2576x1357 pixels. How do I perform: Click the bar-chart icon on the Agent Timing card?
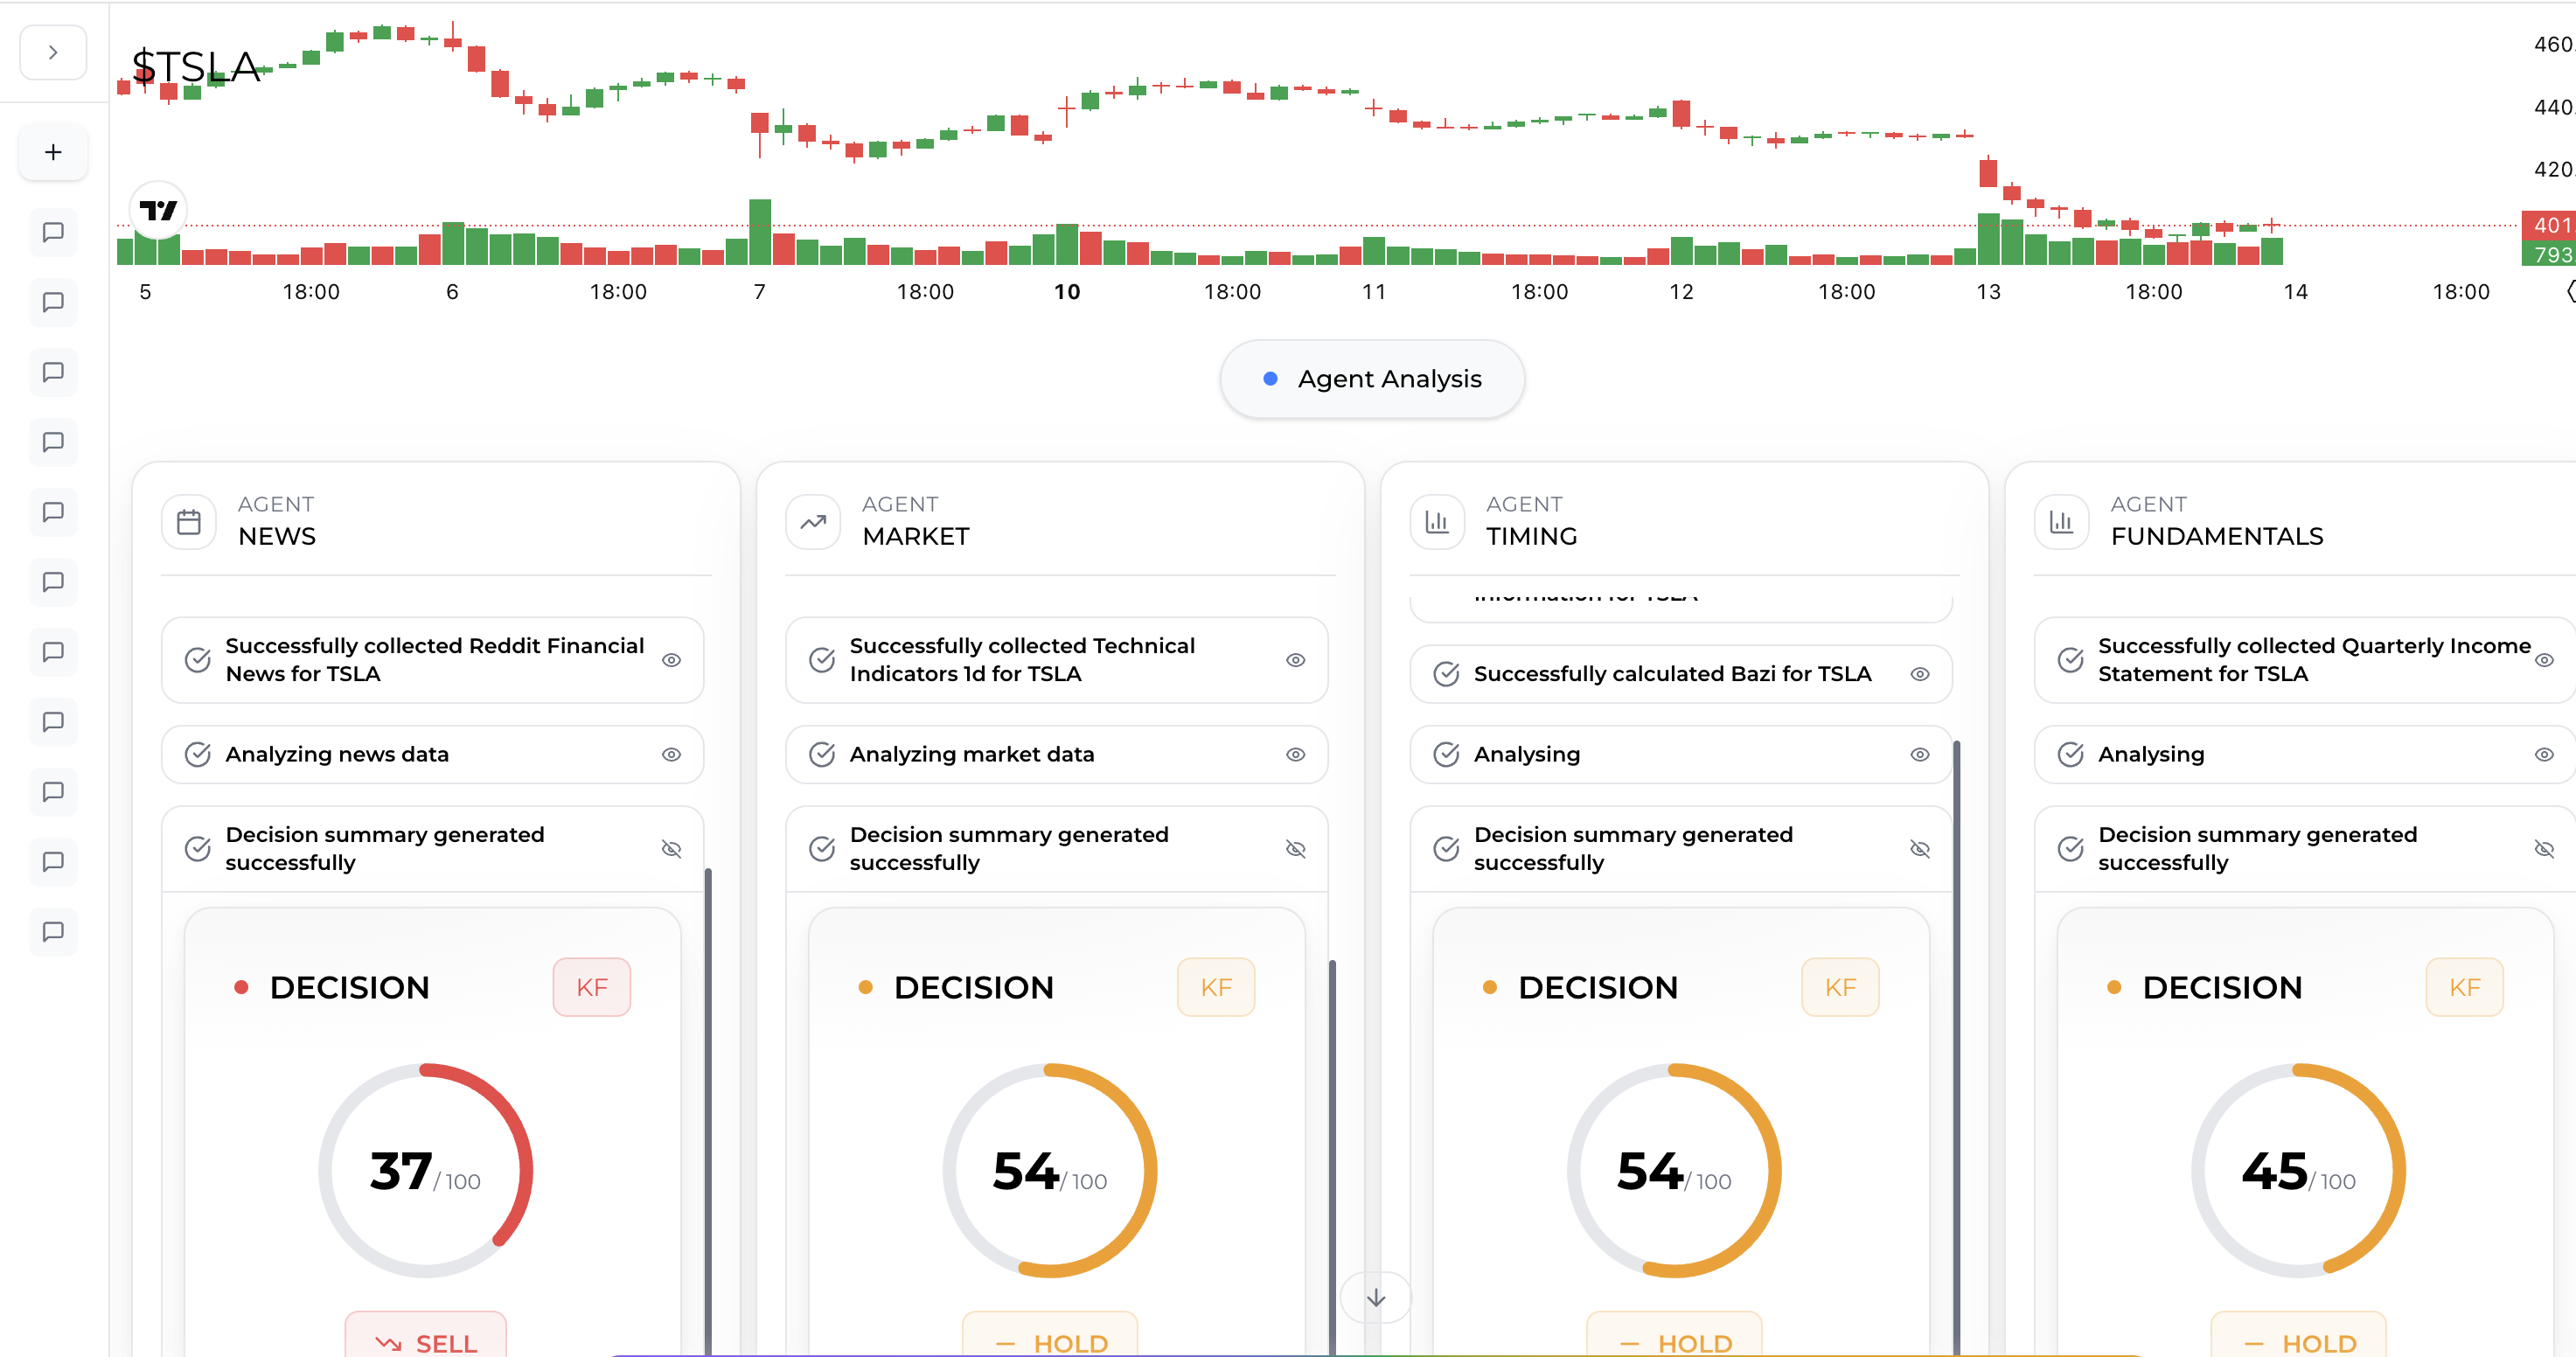tap(1437, 521)
